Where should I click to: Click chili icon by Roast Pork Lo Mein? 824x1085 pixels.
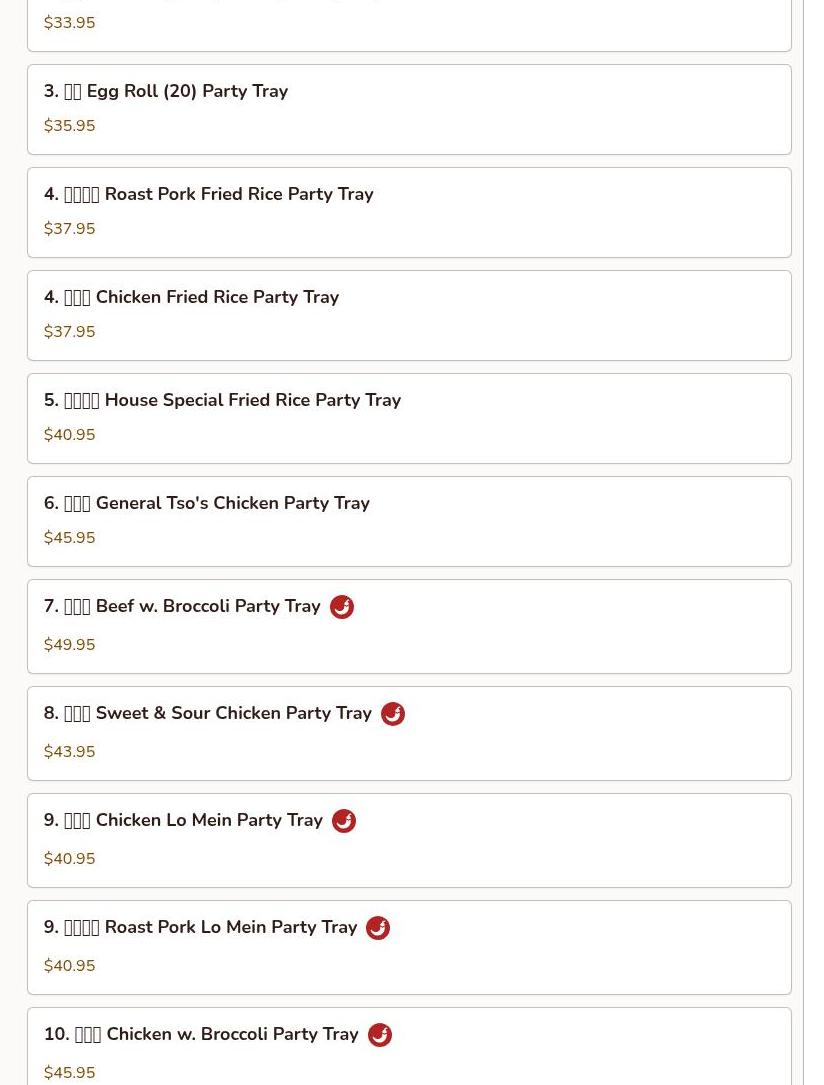(x=378, y=928)
